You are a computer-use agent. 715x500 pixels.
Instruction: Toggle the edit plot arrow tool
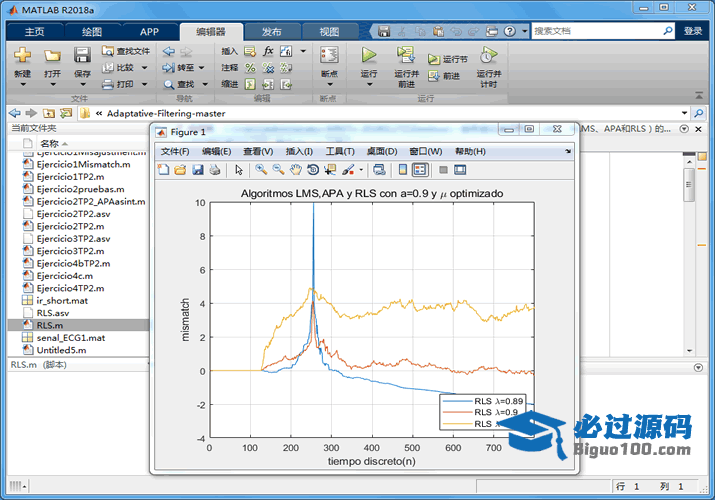[x=238, y=170]
